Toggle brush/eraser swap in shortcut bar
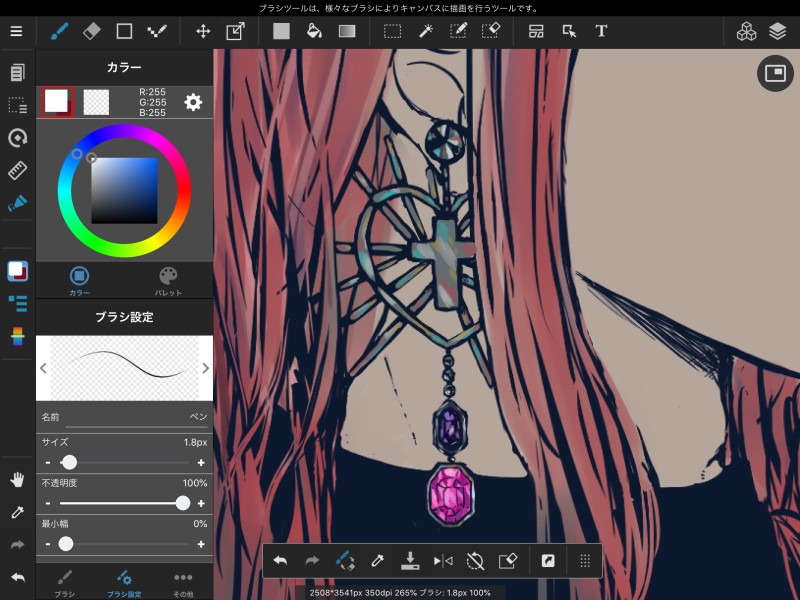This screenshot has height=600, width=800. [345, 561]
